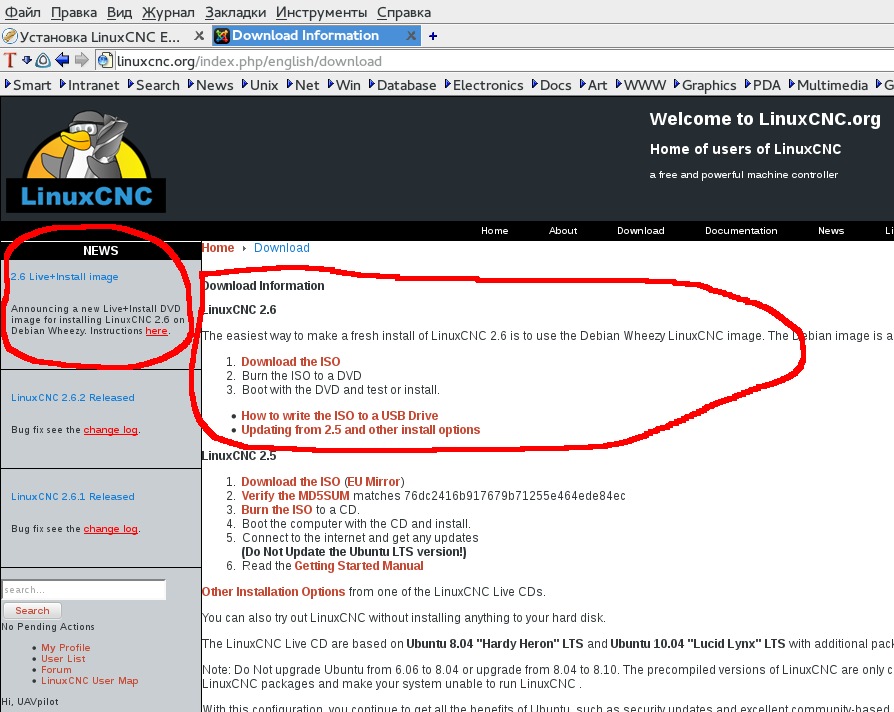The width and height of the screenshot is (894, 712).
Task: Click the small blue down-arrow toolbar icon
Action: point(27,59)
